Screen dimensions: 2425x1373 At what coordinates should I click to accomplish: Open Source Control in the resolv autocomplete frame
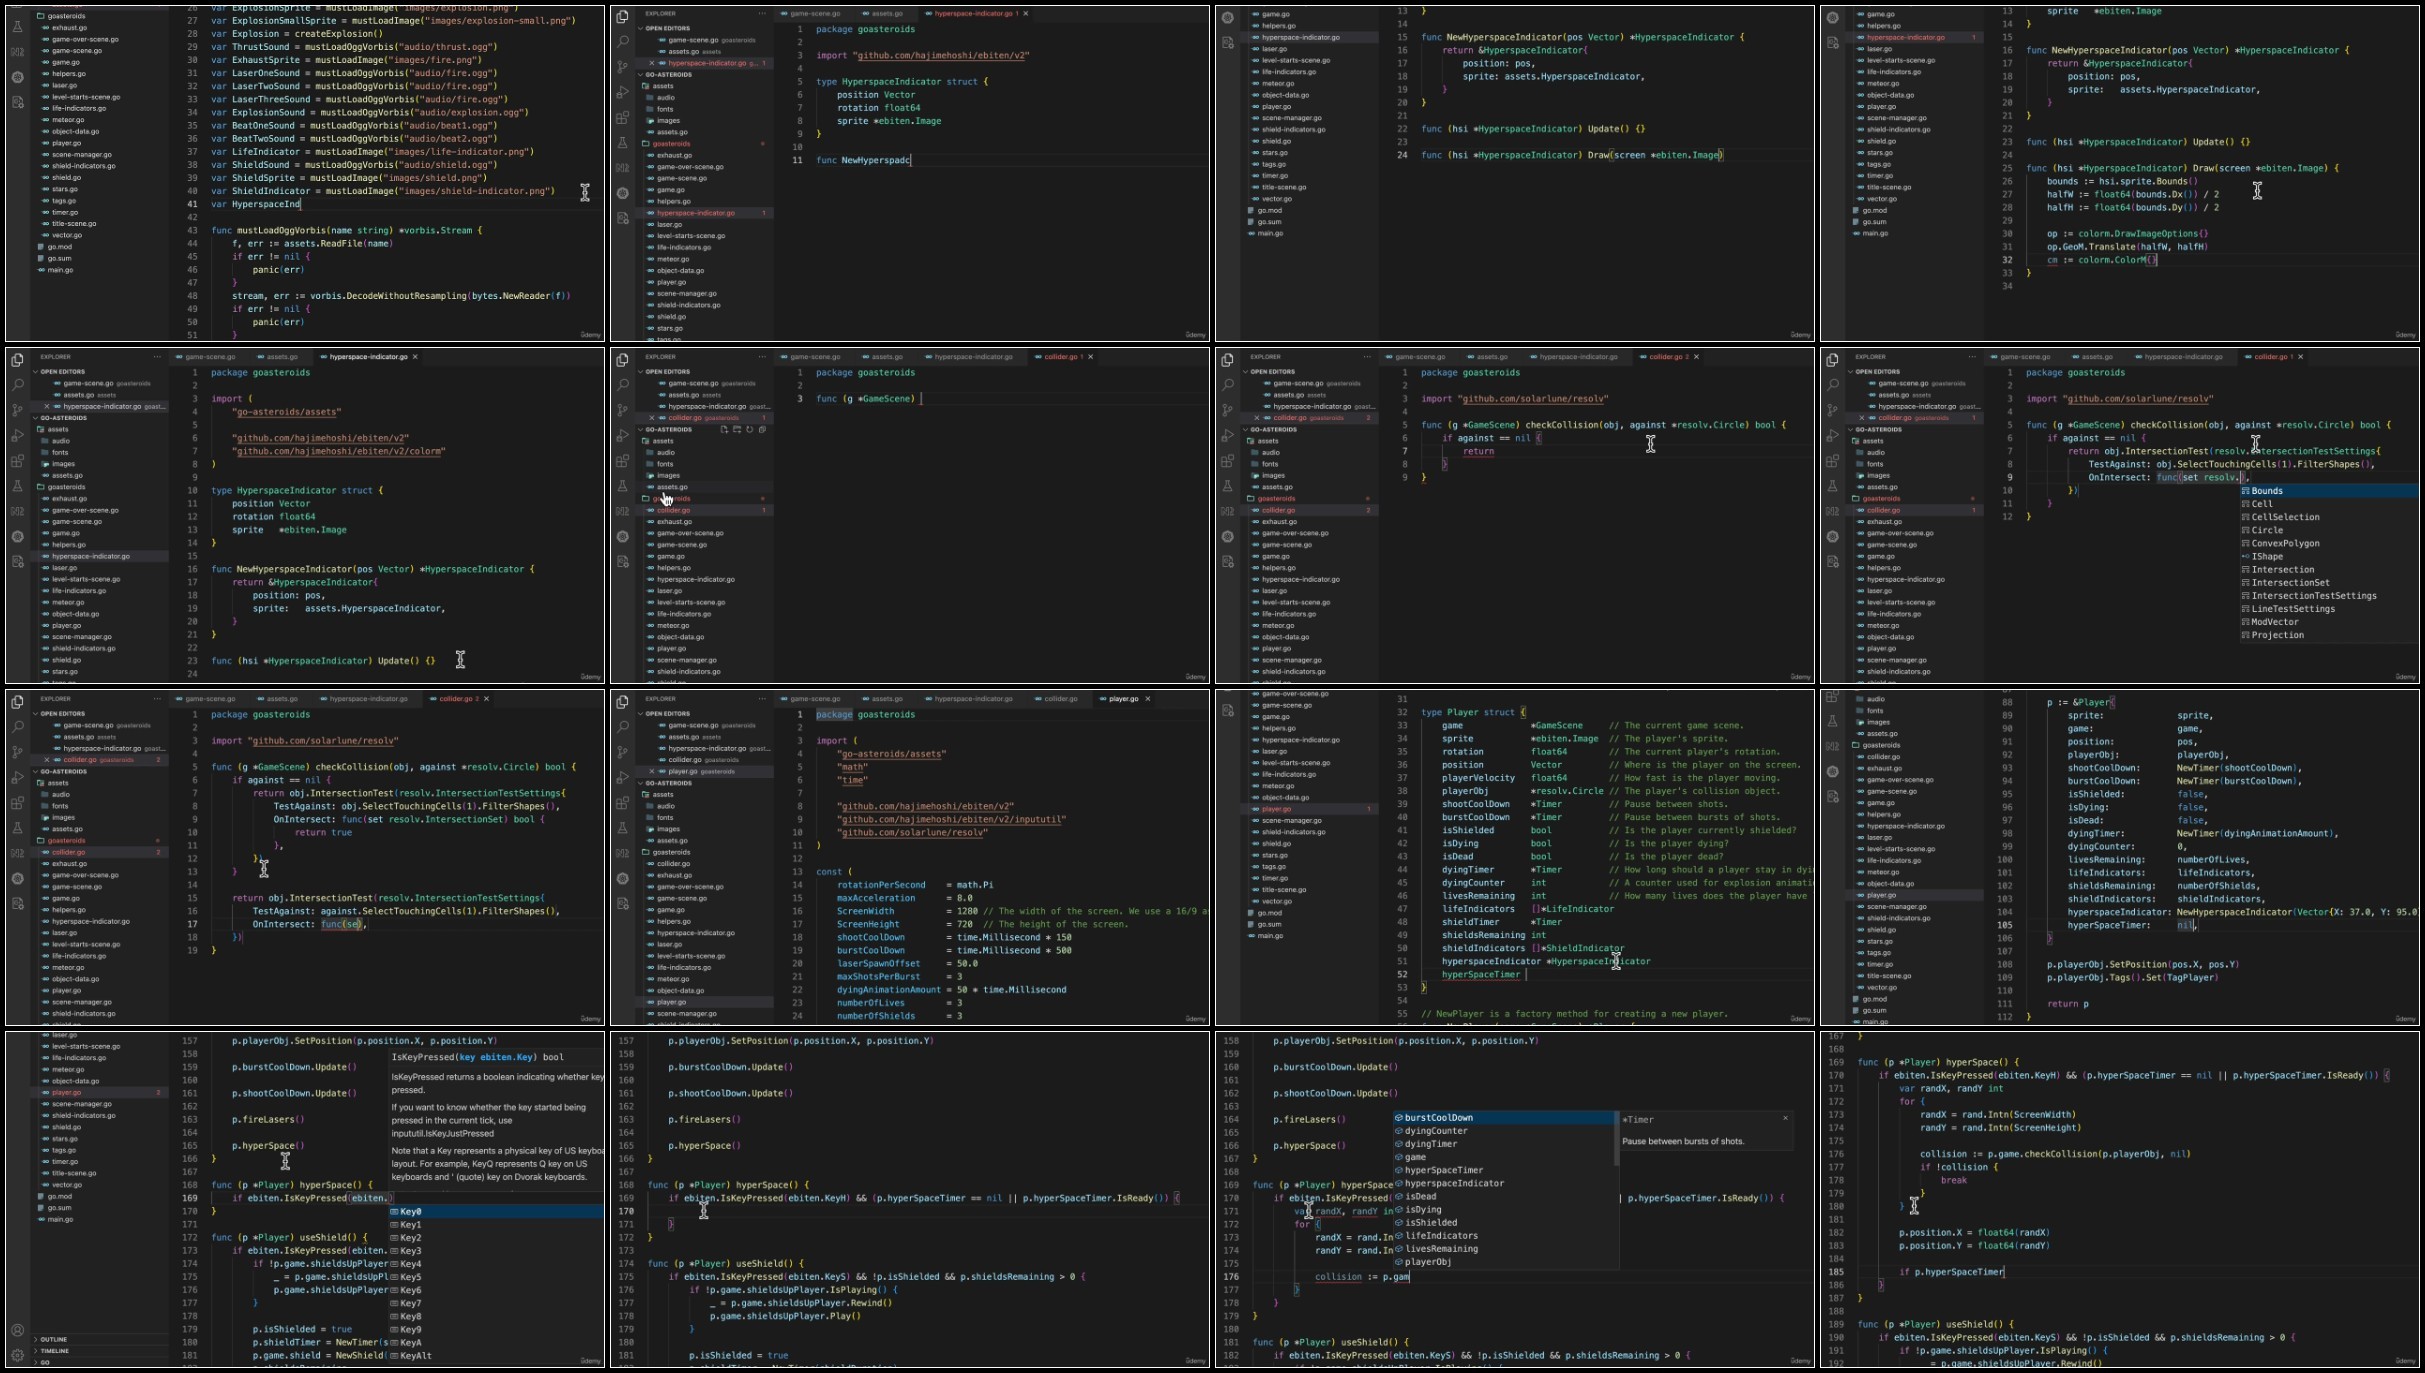1832,410
